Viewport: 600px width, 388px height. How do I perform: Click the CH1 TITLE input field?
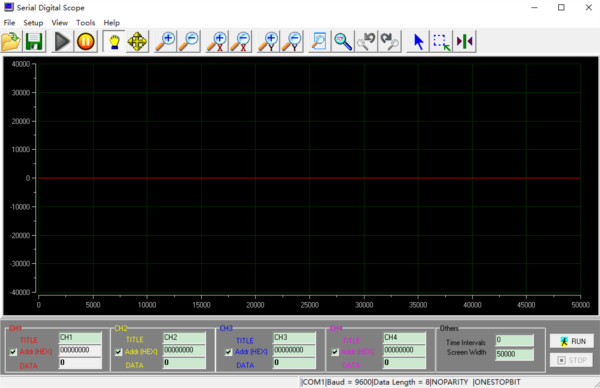(80, 337)
